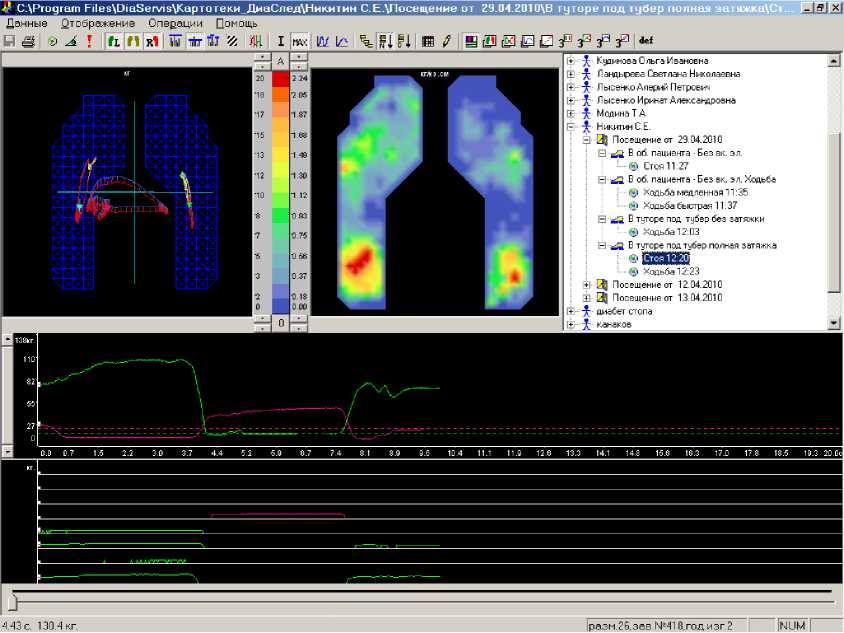Image resolution: width=844 pixels, height=633 pixels.
Task: Click the MAX toolbar icon
Action: coord(299,42)
